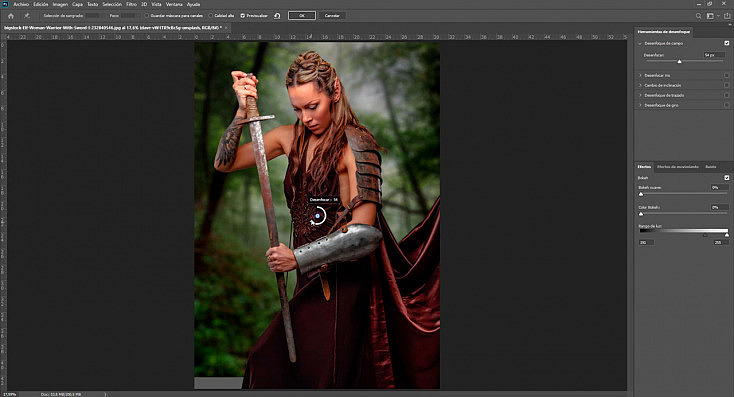Click the Photoshop logo in menu bar
Image resolution: width=734 pixels, height=397 pixels.
click(5, 4)
